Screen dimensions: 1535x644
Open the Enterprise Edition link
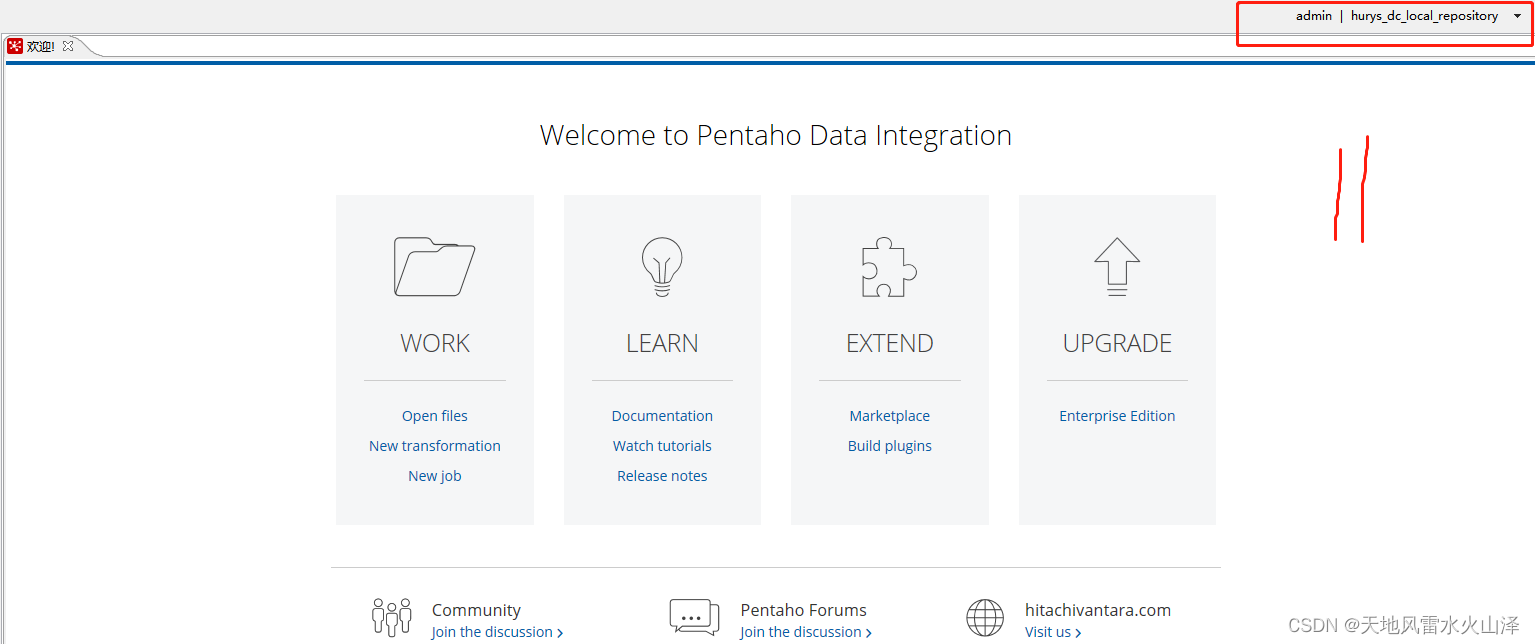1117,416
